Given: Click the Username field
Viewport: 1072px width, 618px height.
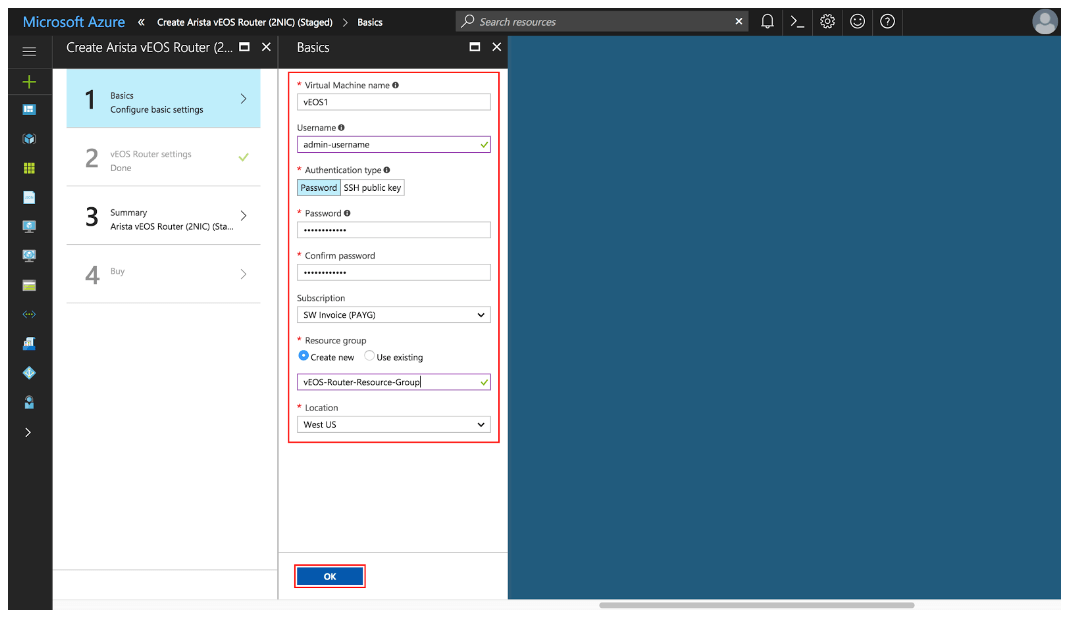Looking at the screenshot, I should (394, 145).
